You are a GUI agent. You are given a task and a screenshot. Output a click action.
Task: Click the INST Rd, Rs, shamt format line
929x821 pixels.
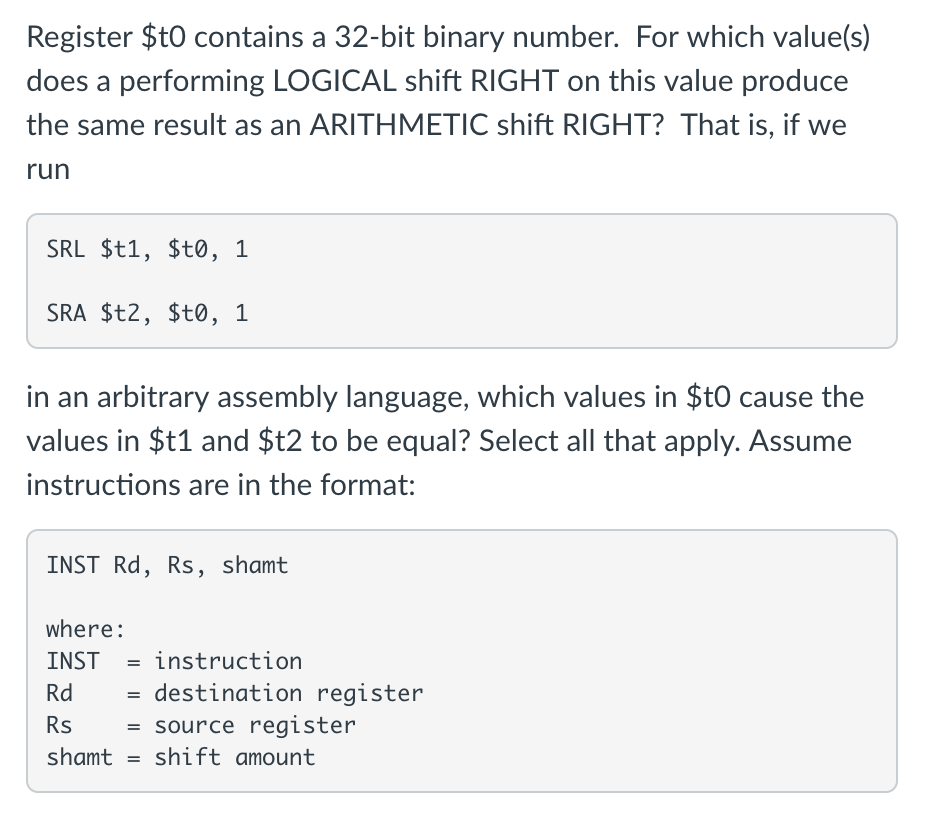167,566
